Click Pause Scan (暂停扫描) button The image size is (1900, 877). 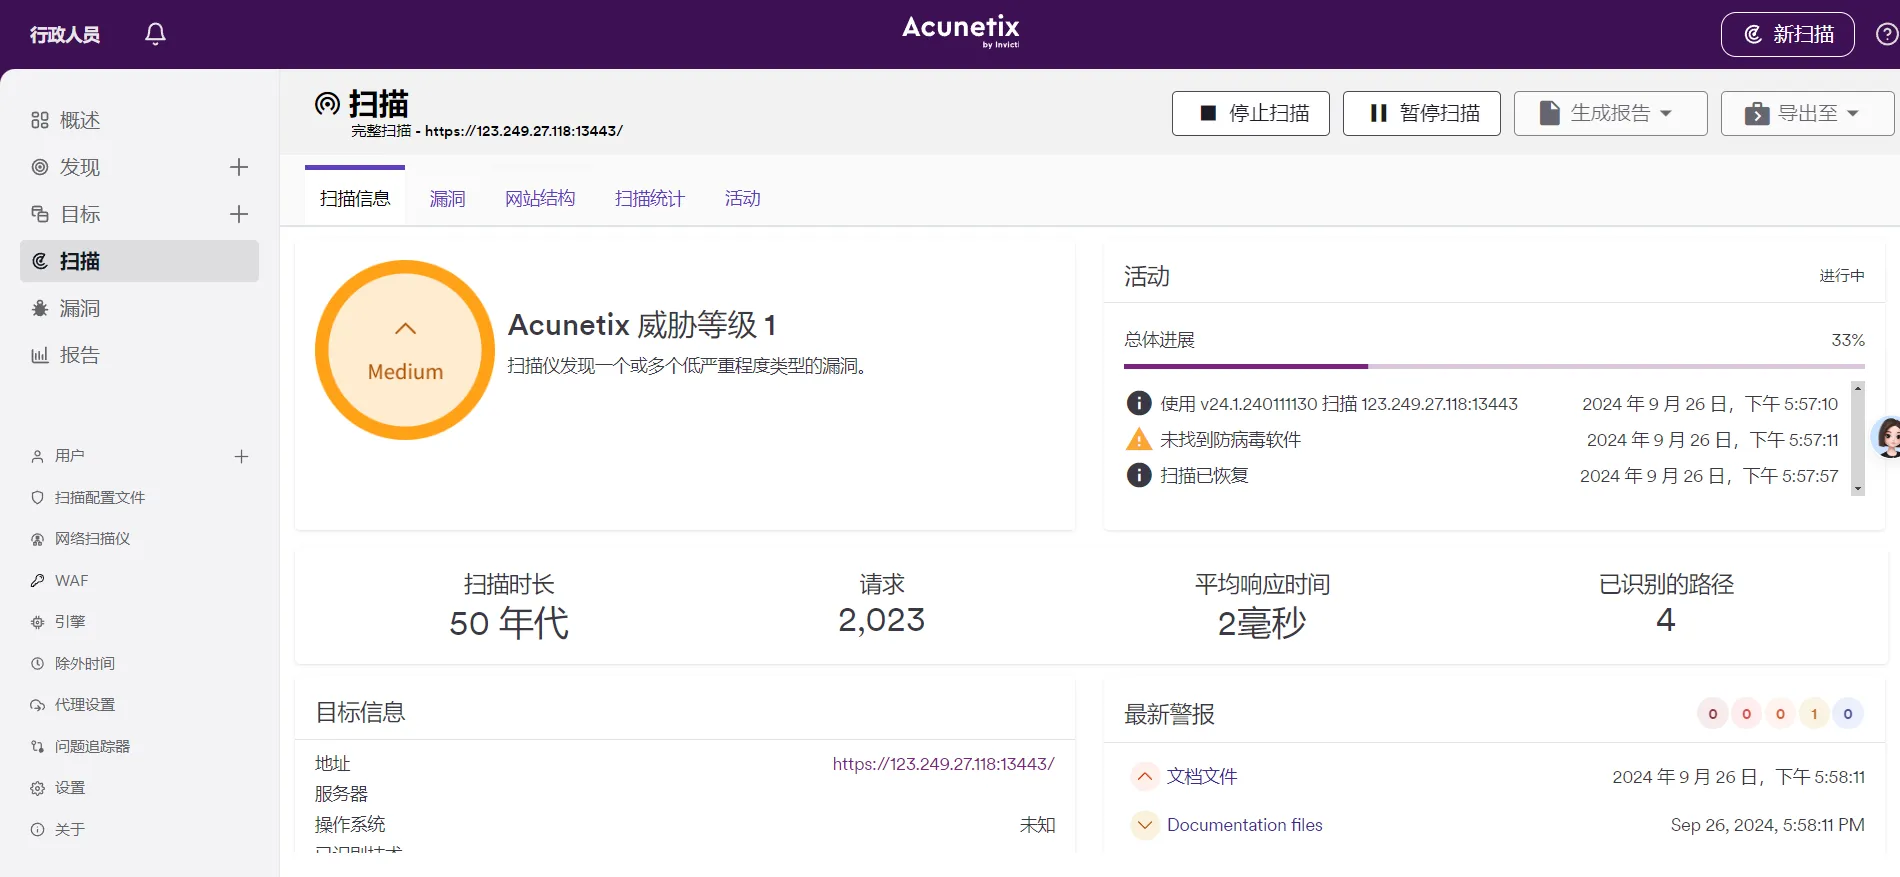coord(1422,113)
